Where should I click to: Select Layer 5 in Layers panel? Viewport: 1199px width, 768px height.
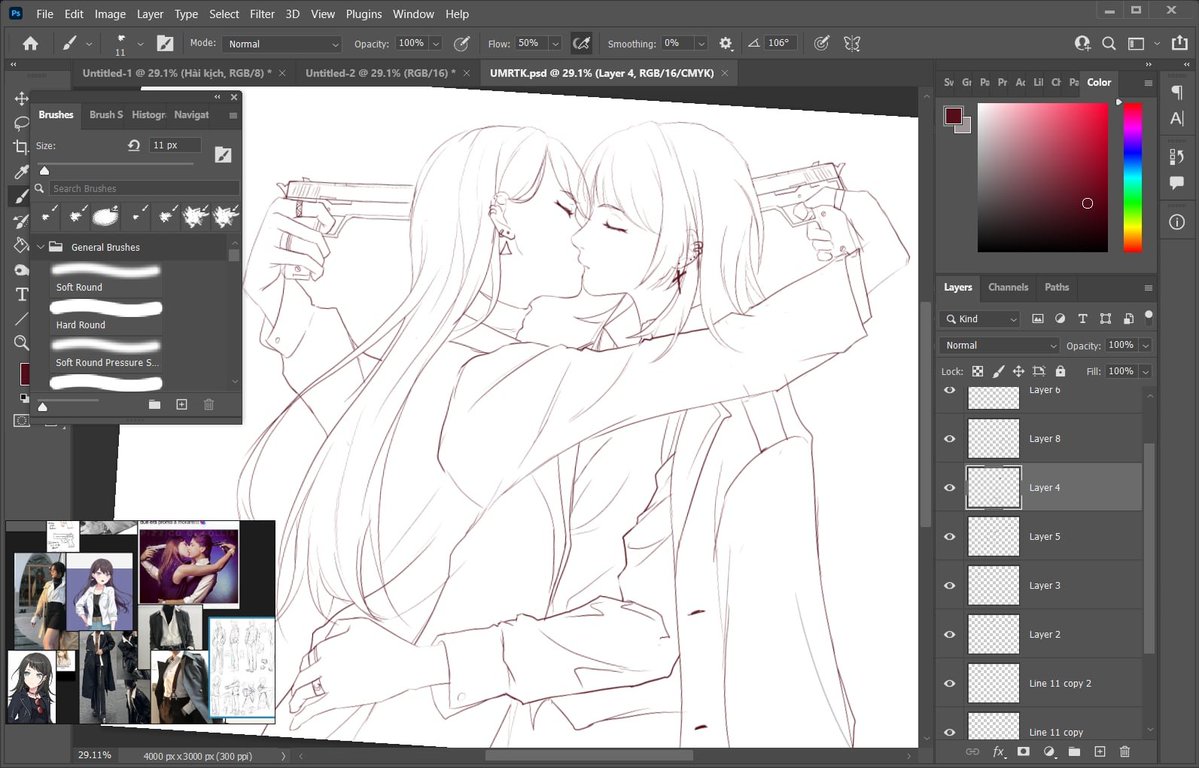click(x=1054, y=536)
